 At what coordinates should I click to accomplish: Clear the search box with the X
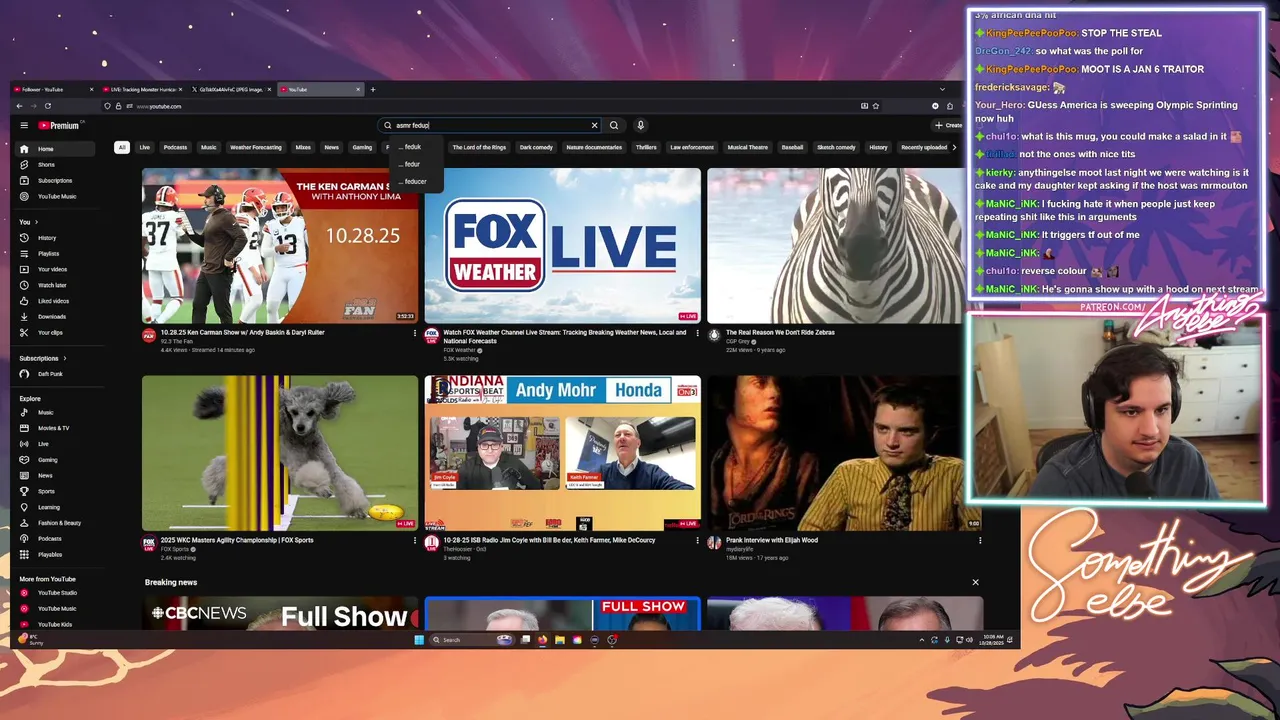coord(594,125)
